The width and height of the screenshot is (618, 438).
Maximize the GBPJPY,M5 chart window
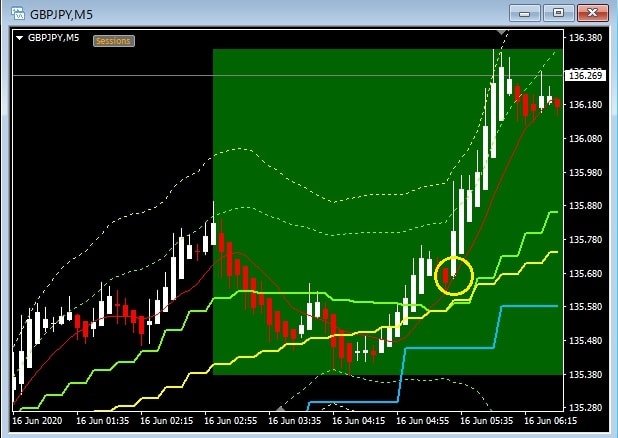(558, 13)
